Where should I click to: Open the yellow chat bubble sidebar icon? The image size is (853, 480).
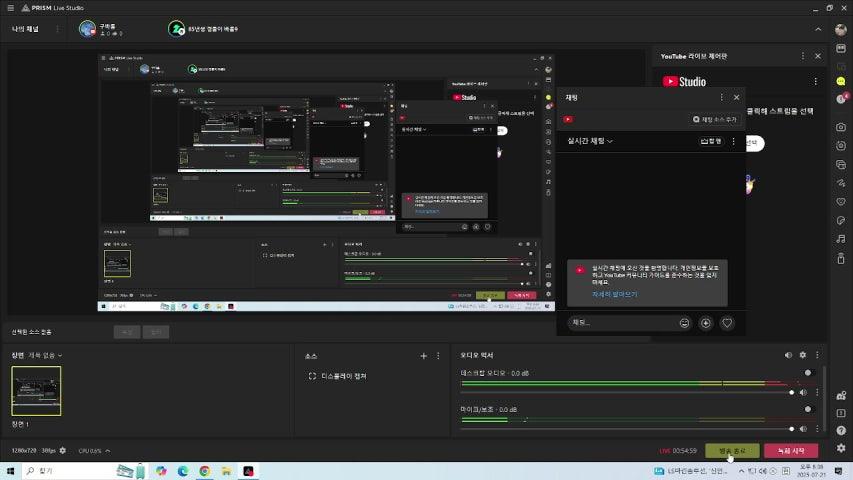click(841, 82)
